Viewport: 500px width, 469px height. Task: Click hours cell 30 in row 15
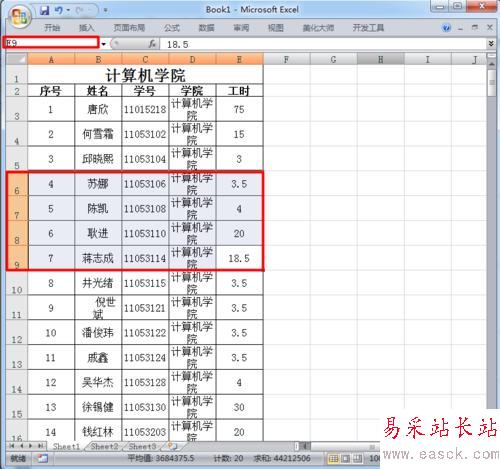(239, 407)
